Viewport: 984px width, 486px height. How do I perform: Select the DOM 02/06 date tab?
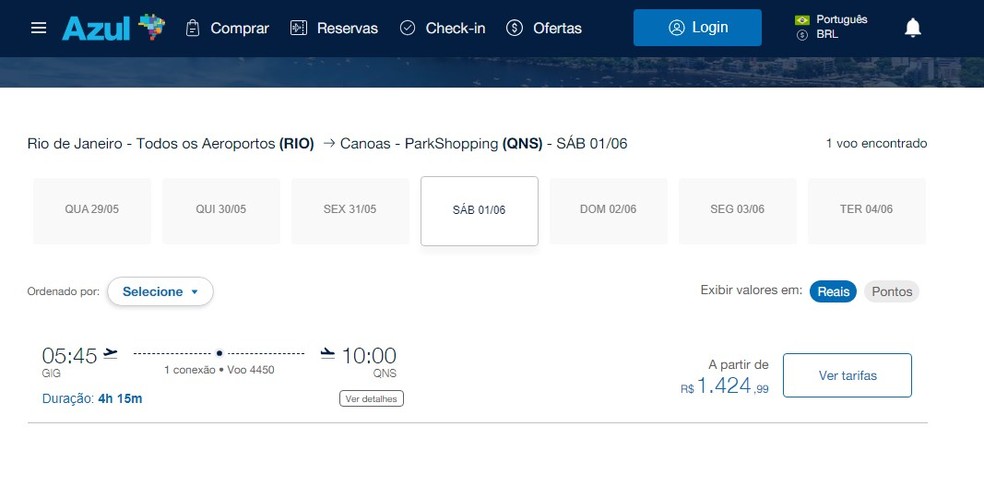pyautogui.click(x=608, y=210)
